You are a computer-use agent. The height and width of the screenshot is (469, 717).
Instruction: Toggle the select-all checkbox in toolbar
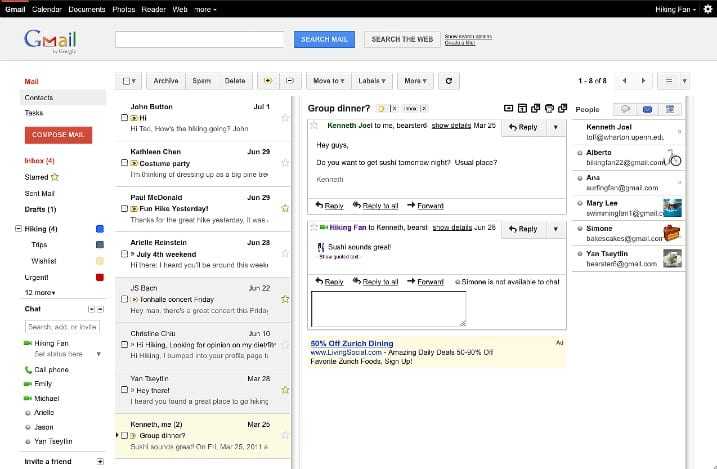[x=126, y=81]
